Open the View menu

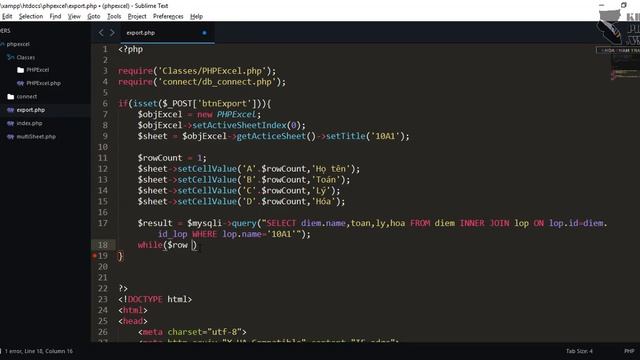74,16
